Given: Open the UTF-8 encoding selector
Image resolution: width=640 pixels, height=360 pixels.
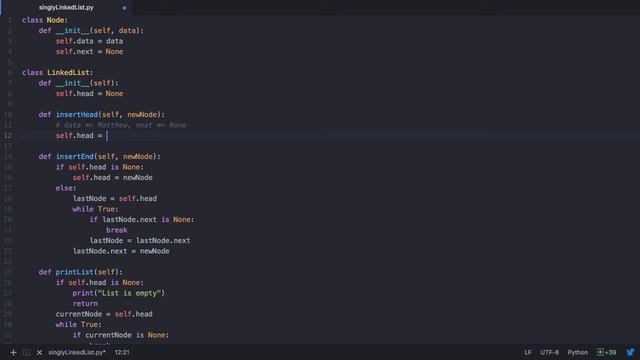Looking at the screenshot, I should [x=549, y=352].
